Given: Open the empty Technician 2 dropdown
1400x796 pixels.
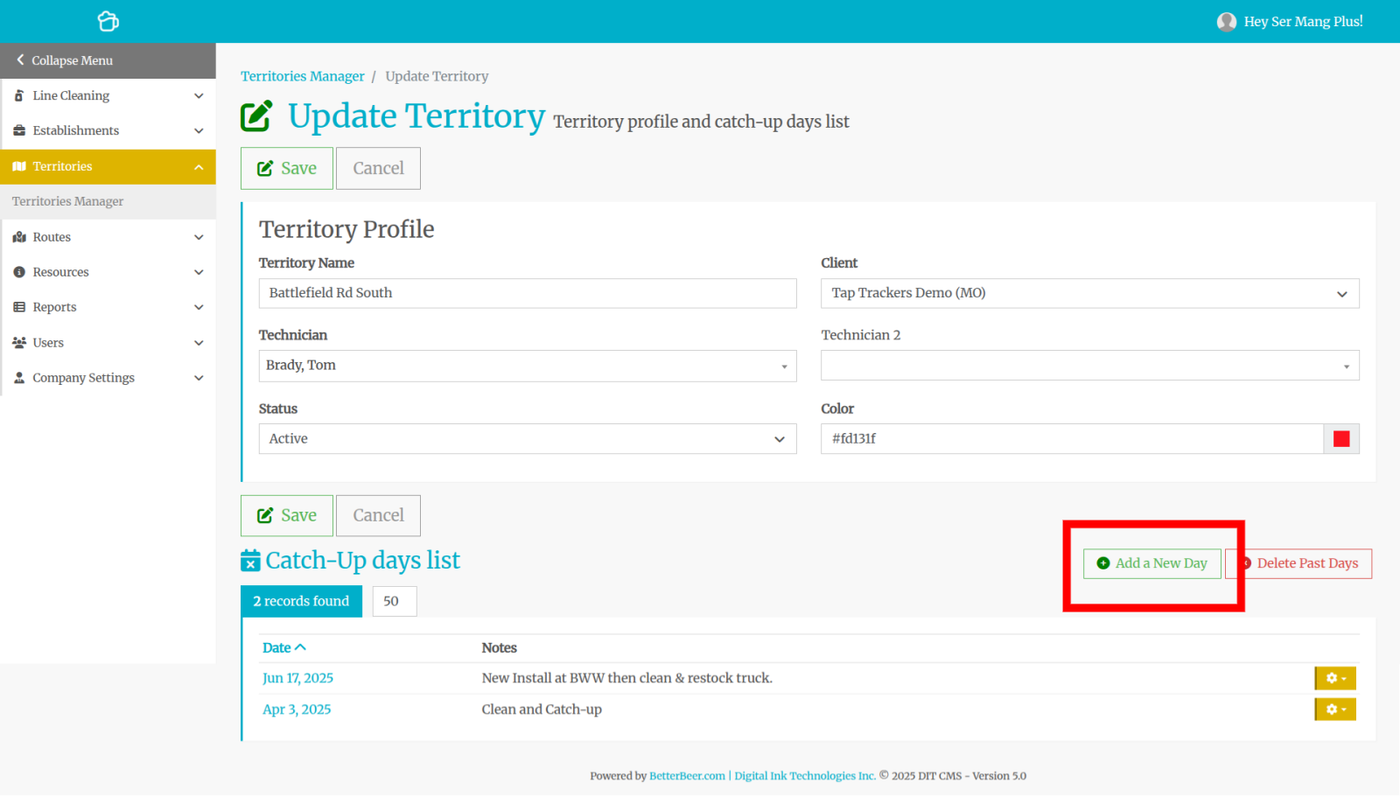Looking at the screenshot, I should click(x=1090, y=366).
